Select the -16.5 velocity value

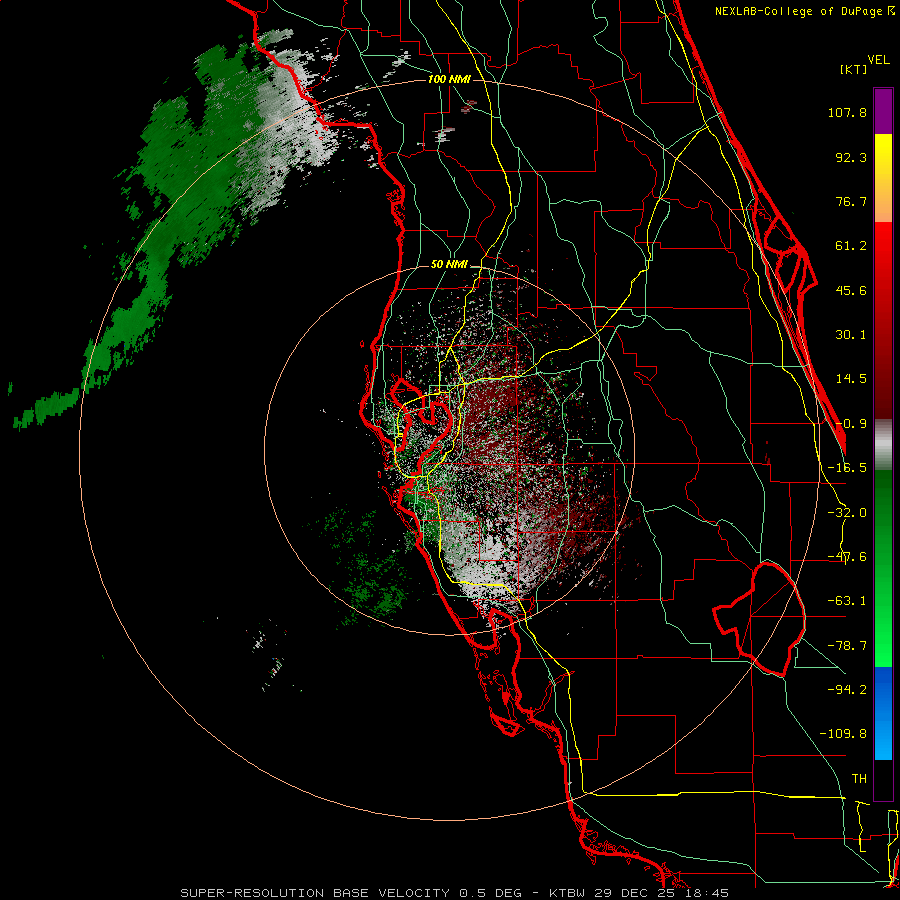click(x=847, y=468)
